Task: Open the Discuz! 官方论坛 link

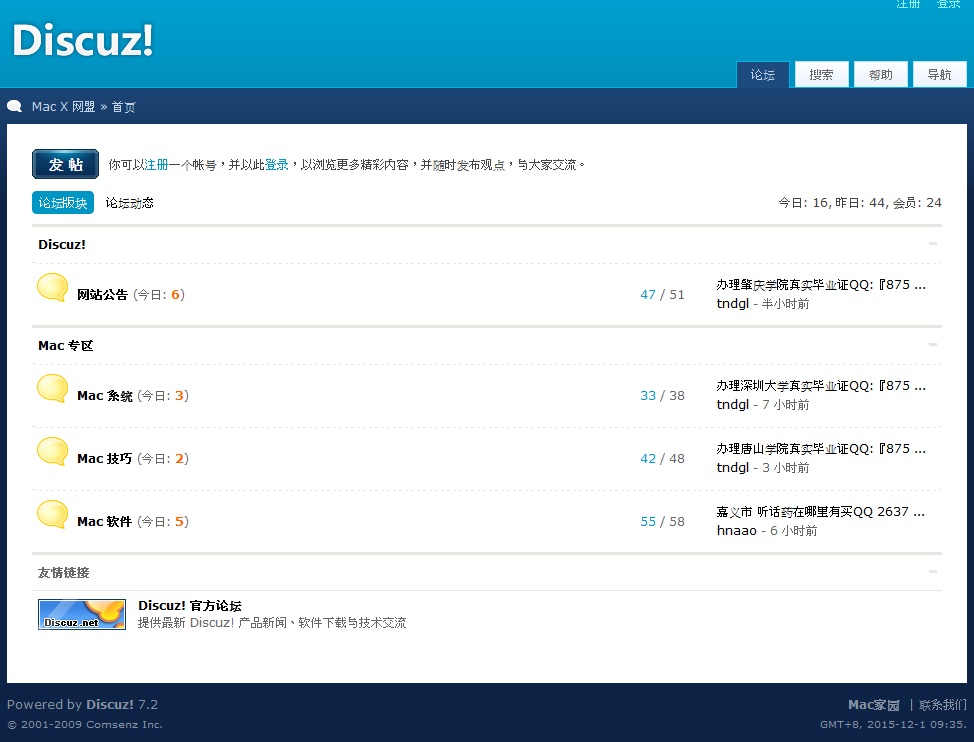Action: point(190,605)
